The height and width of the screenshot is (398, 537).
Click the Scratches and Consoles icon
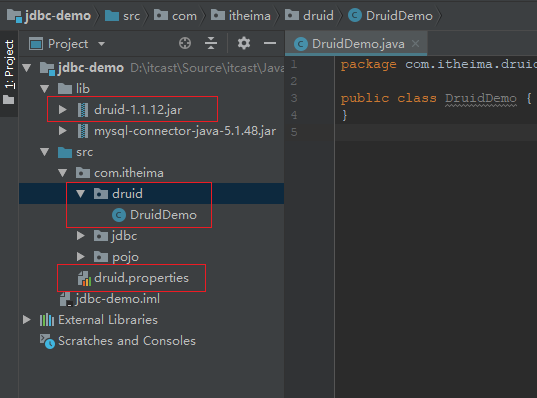(x=47, y=341)
